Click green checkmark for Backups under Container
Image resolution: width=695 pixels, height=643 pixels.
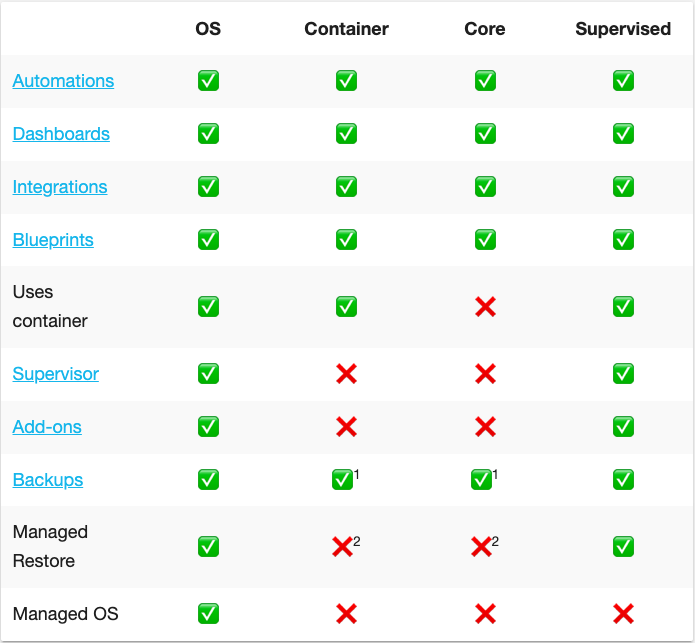pyautogui.click(x=342, y=480)
